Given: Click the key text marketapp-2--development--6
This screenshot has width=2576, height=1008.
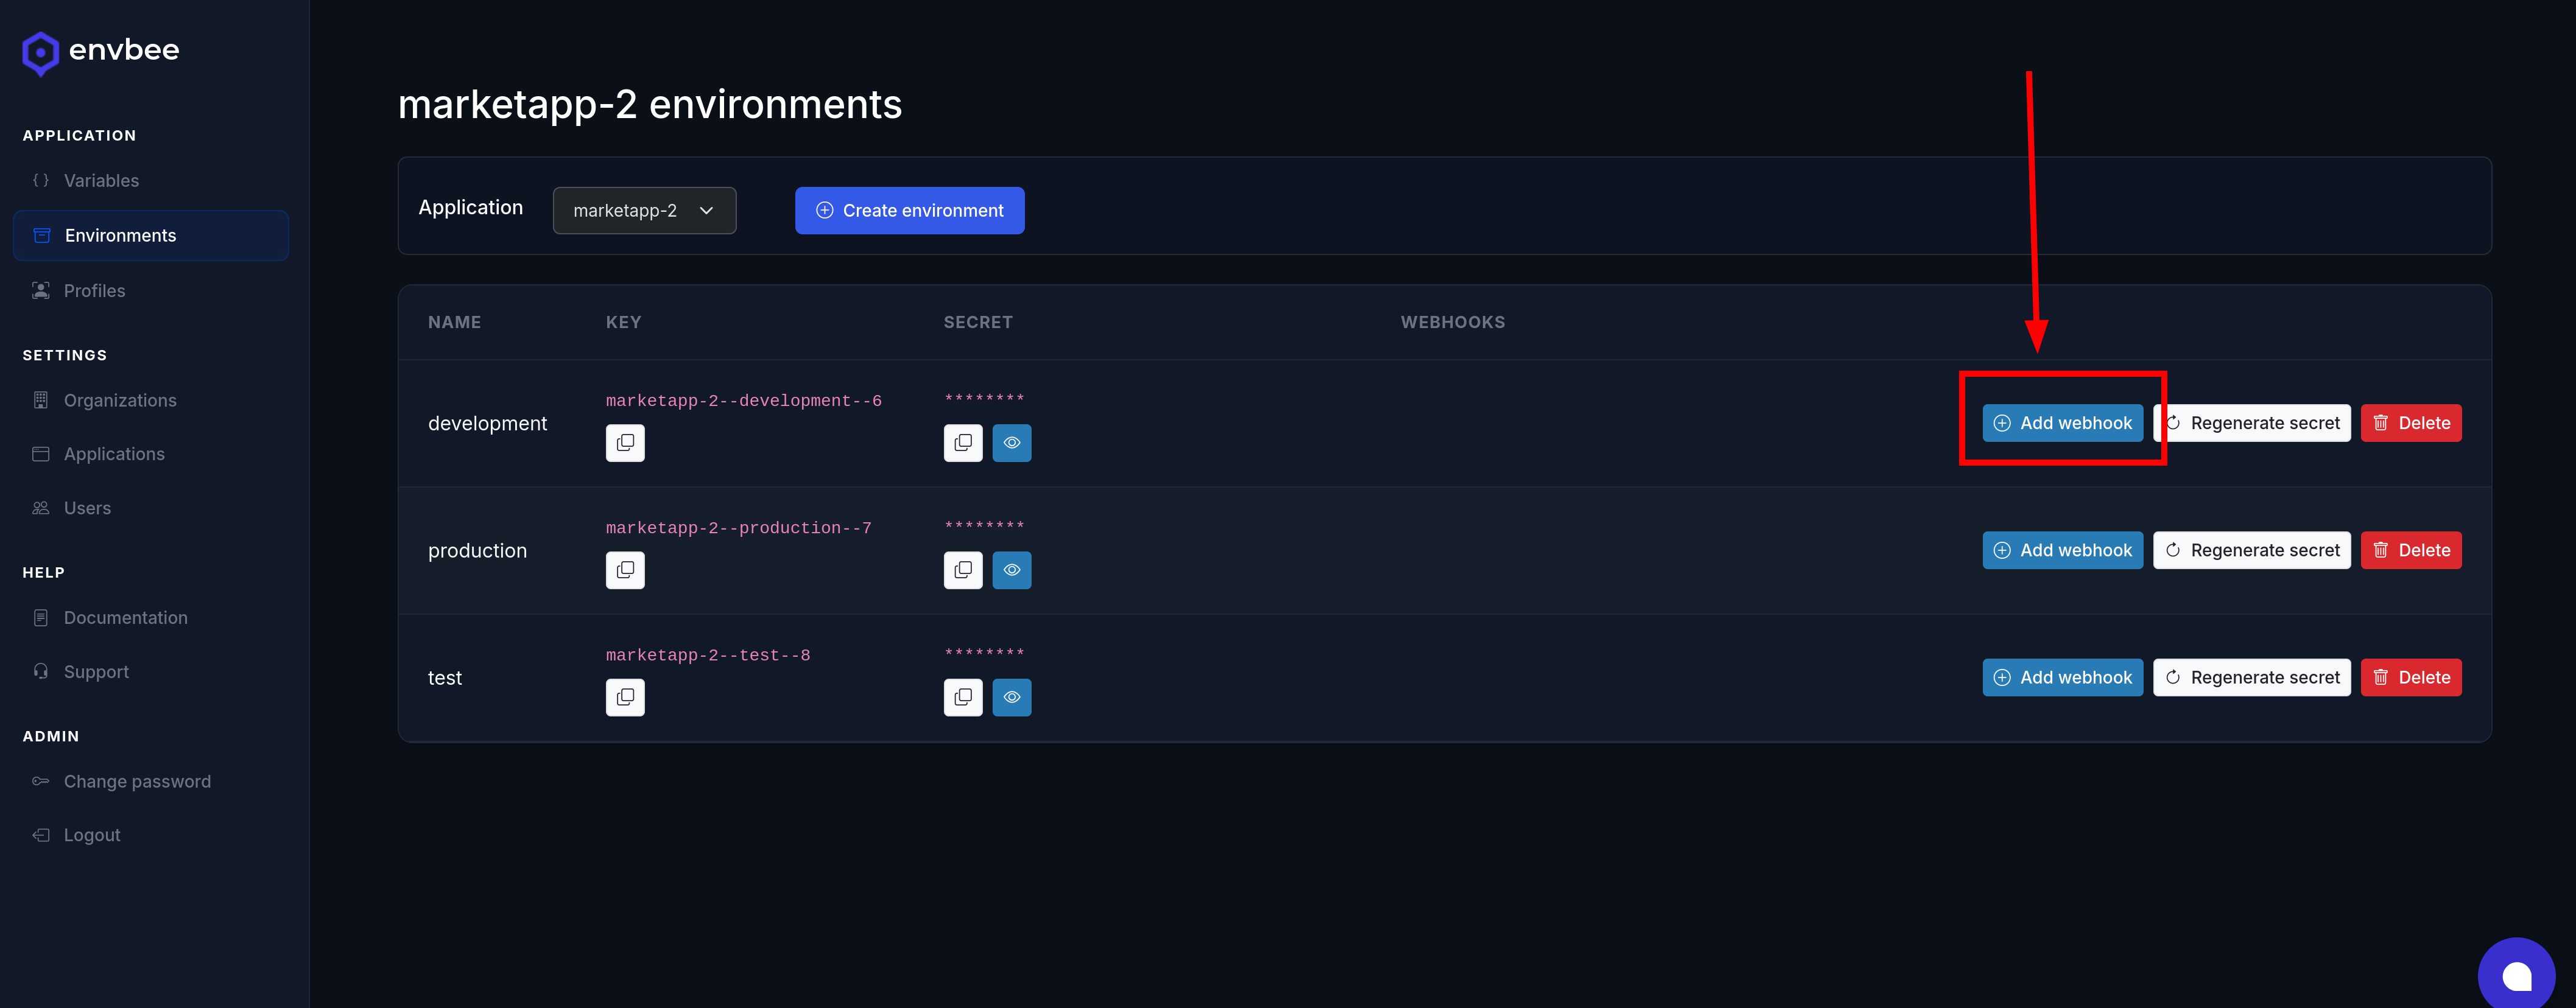Looking at the screenshot, I should pos(744,401).
